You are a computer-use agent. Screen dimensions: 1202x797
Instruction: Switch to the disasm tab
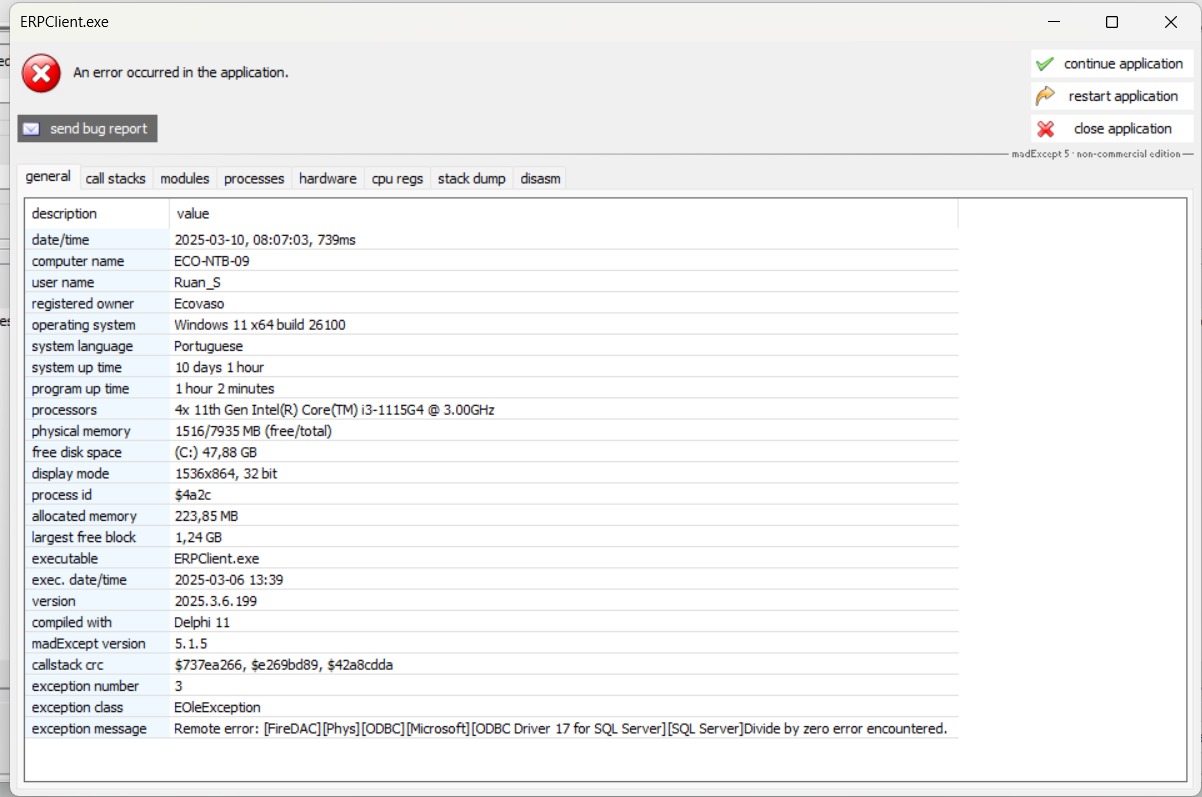tap(540, 178)
